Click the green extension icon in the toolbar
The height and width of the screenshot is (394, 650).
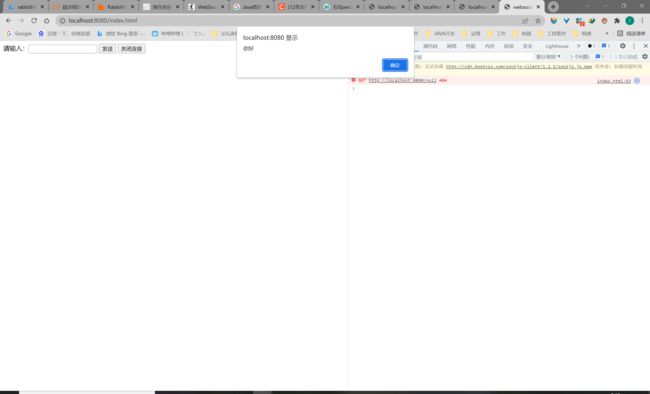tap(592, 20)
